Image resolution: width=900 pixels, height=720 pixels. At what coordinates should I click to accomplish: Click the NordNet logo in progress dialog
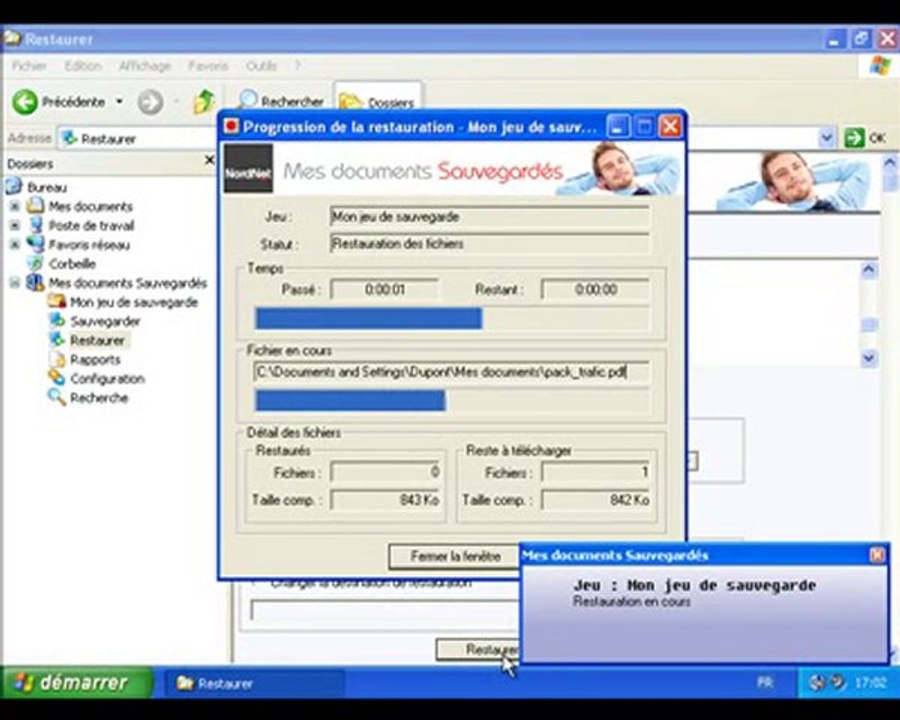[x=248, y=168]
